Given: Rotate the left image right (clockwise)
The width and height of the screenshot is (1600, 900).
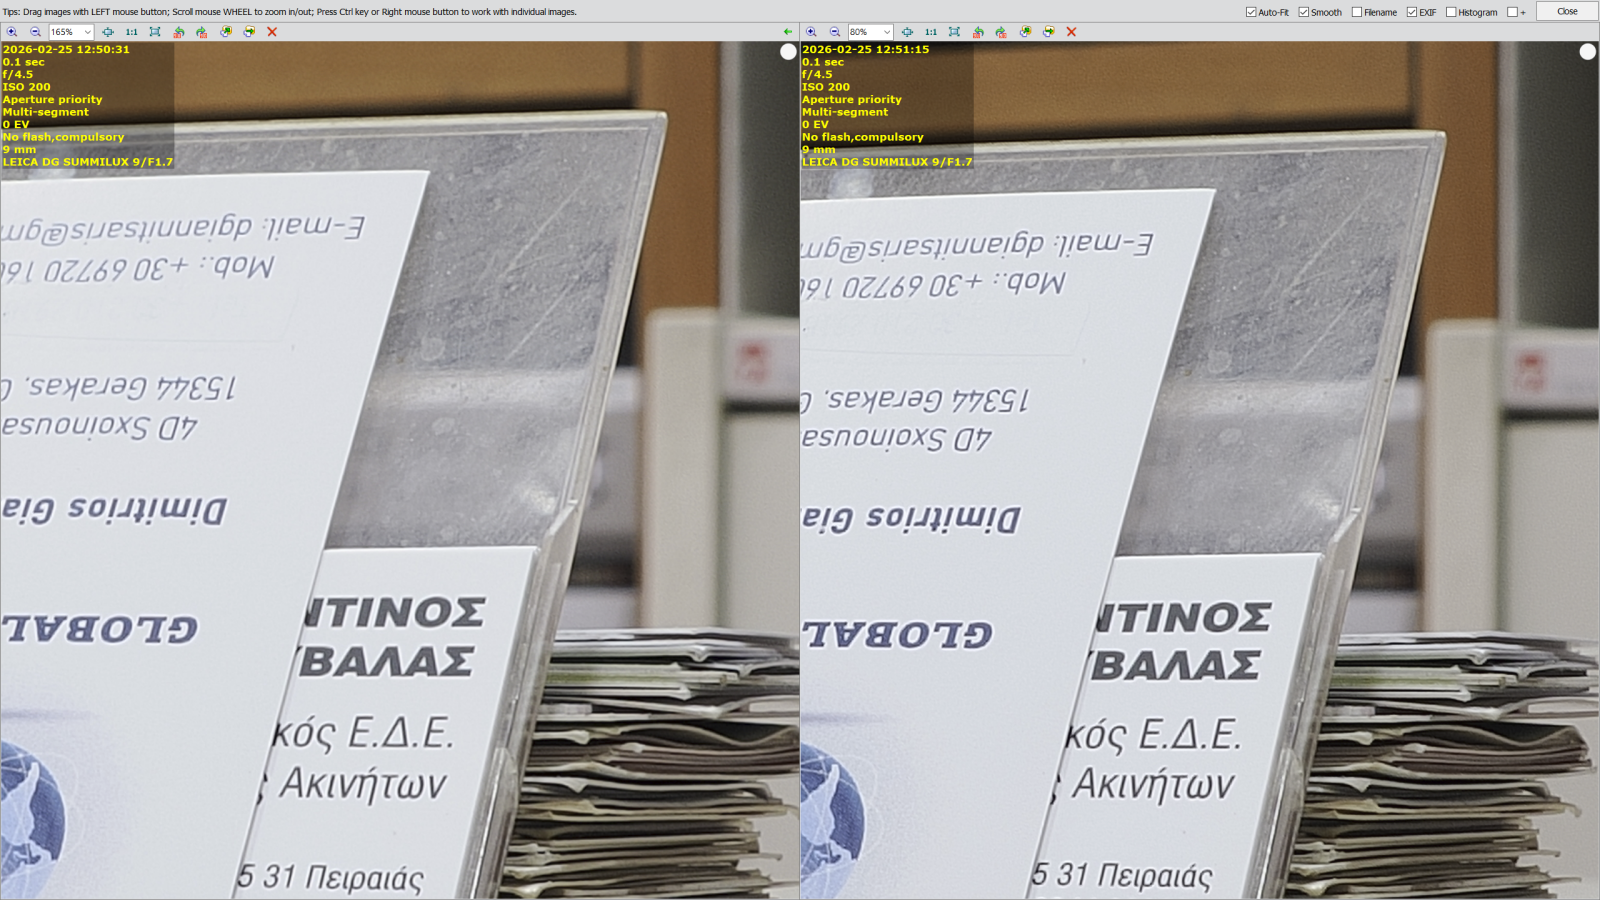Looking at the screenshot, I should (204, 33).
